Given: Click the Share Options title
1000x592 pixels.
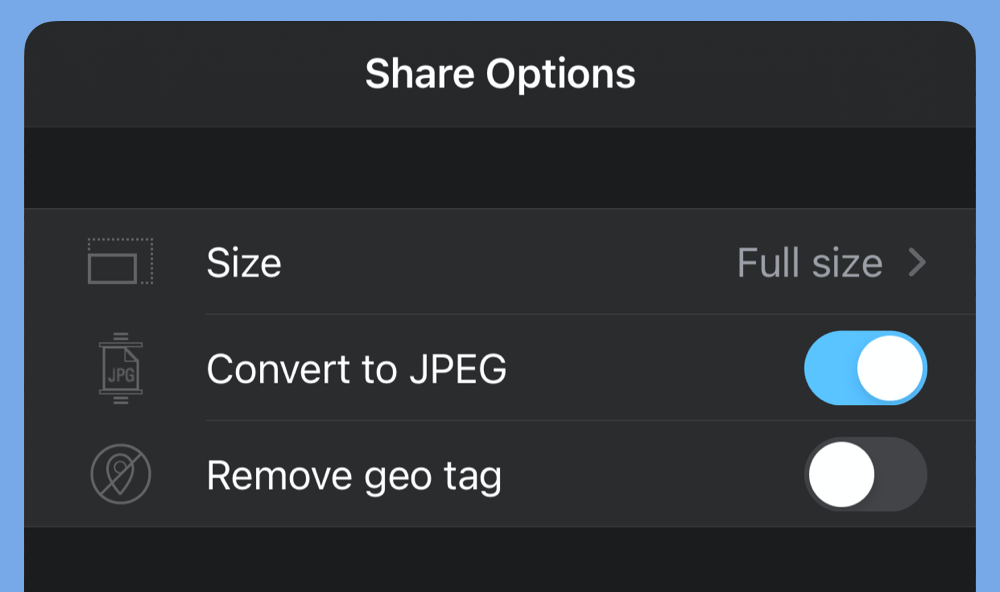Looking at the screenshot, I should [500, 72].
